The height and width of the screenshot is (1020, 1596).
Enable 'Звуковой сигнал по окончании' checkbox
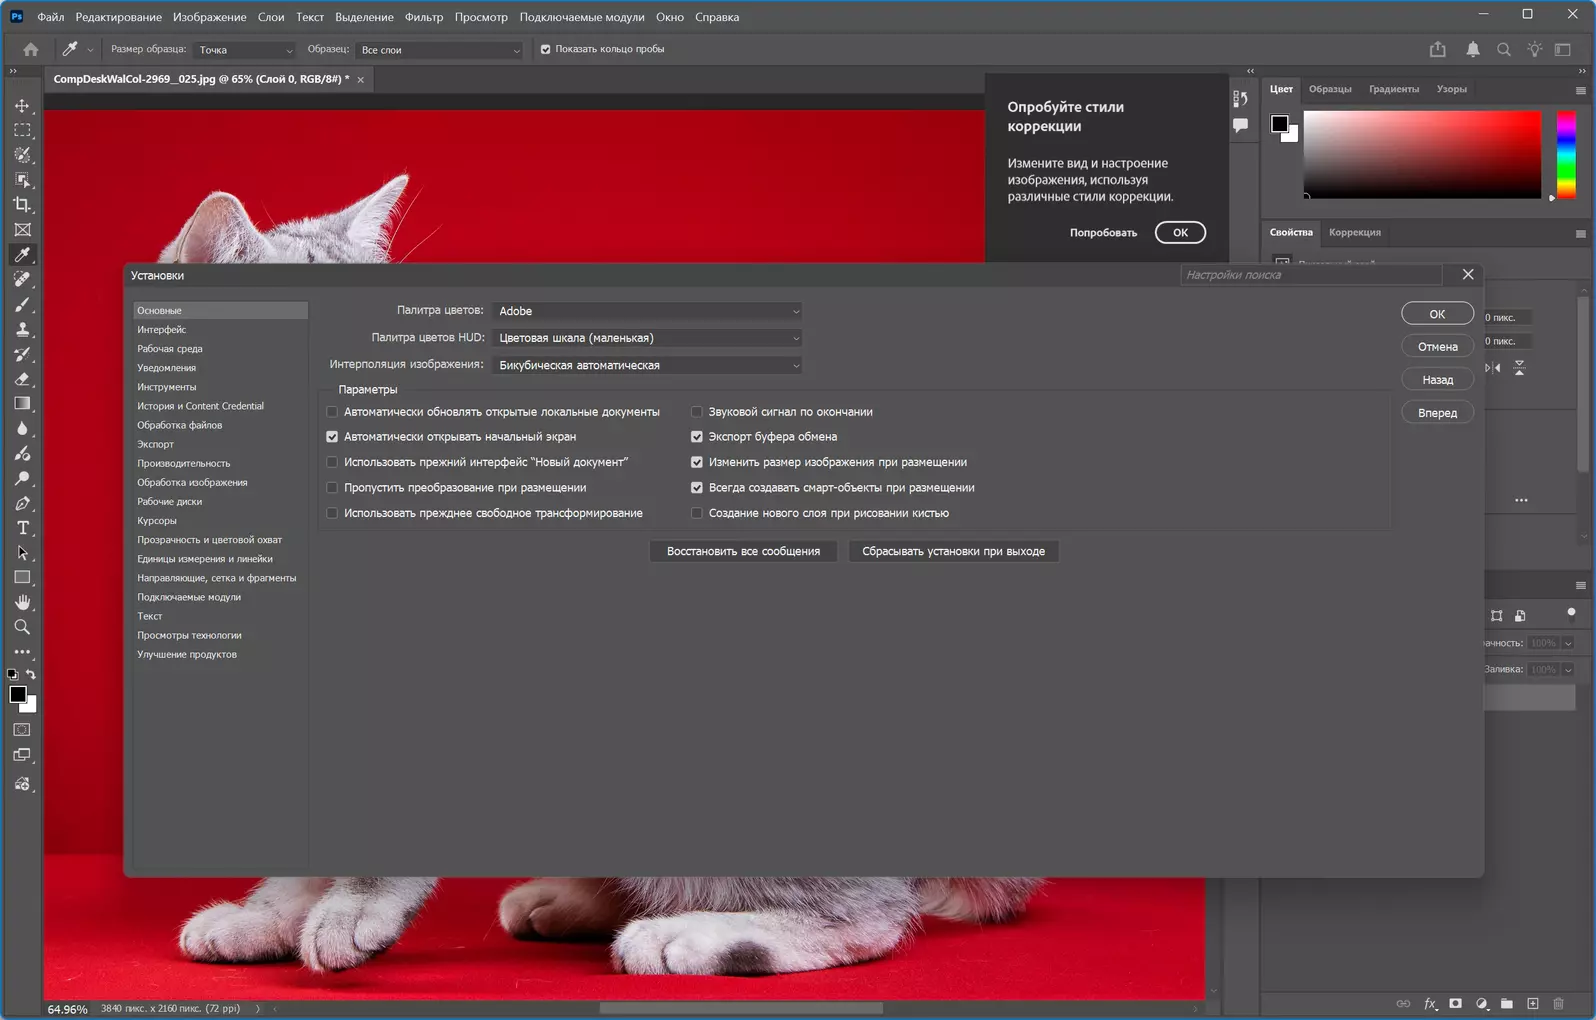(x=697, y=412)
